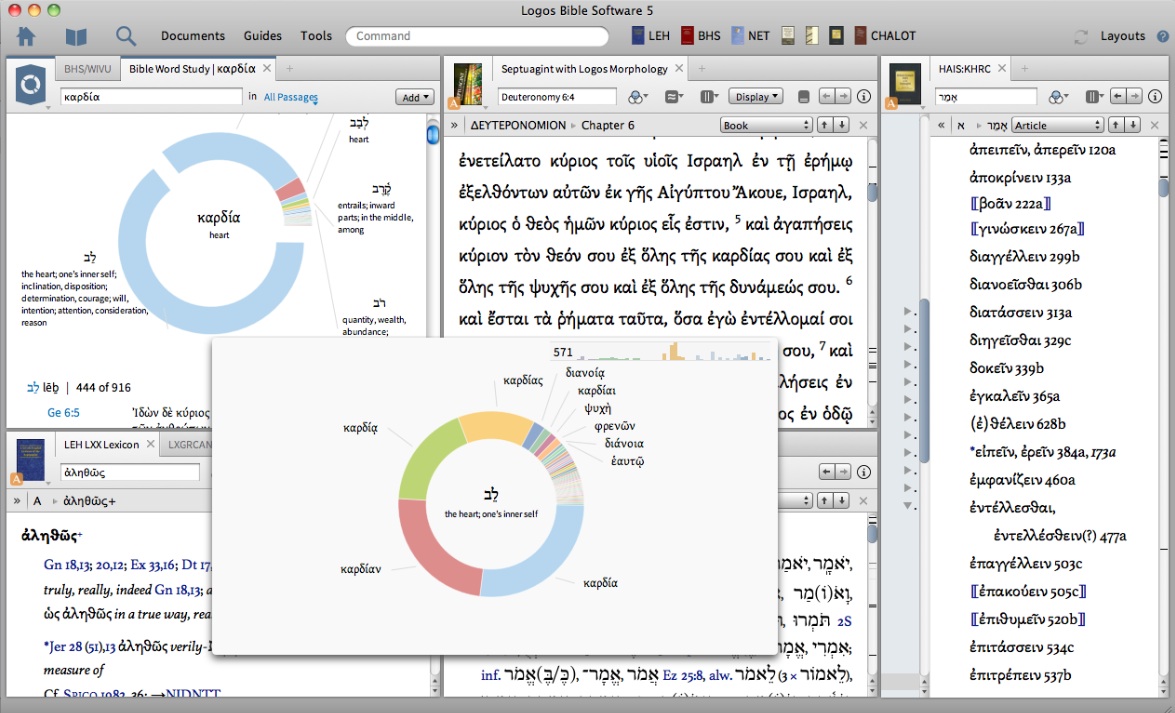
Task: Expand the Add dropdown in Bible Word Study
Action: point(414,97)
